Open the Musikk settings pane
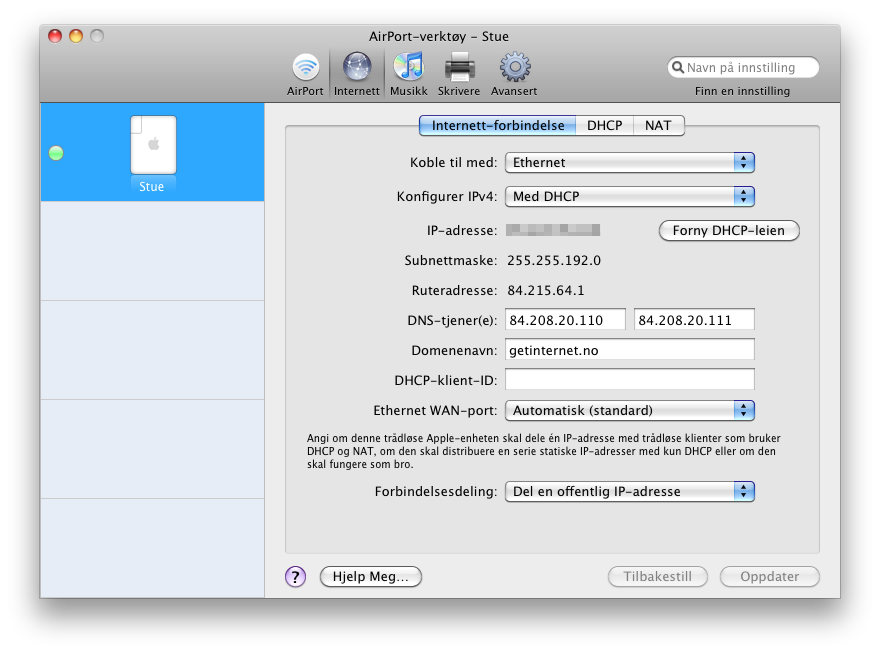The image size is (880, 653). pyautogui.click(x=408, y=68)
